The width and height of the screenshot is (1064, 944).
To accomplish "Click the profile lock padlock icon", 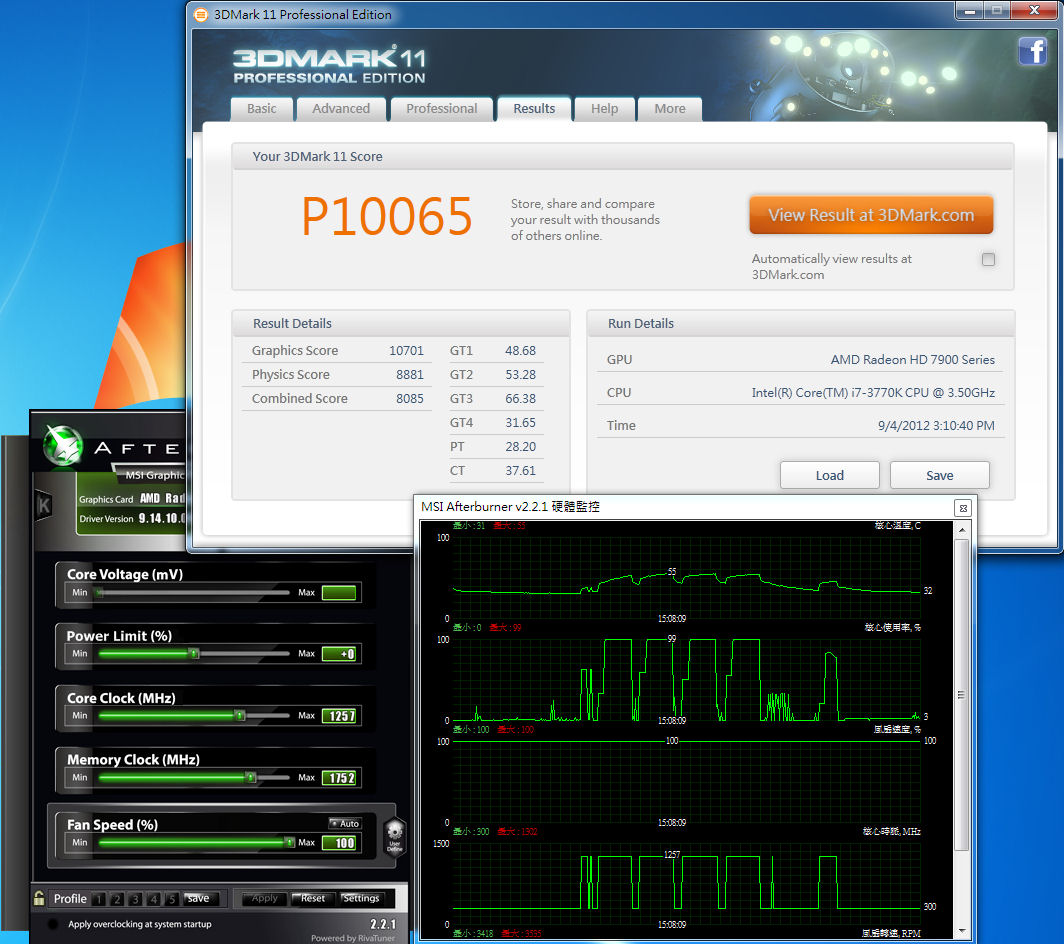I will pos(39,898).
